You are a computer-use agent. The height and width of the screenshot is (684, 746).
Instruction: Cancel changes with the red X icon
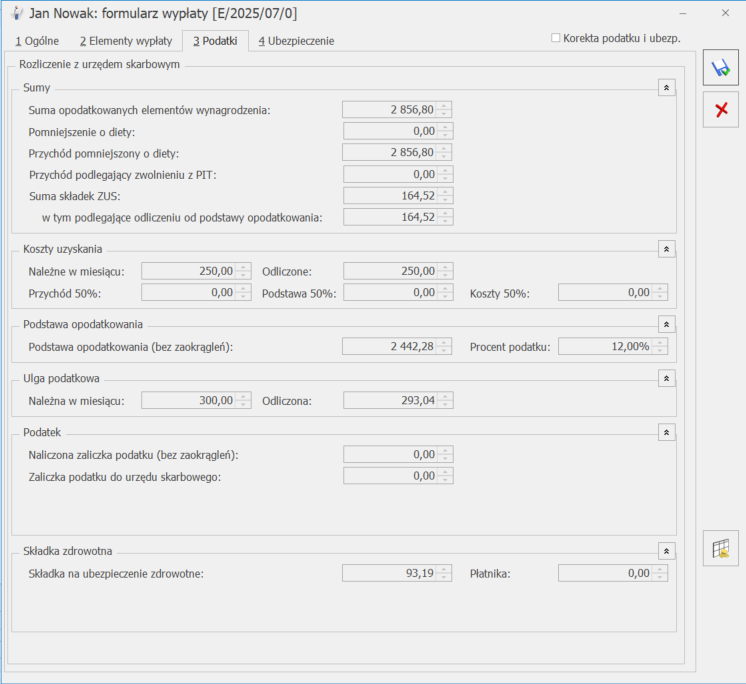[x=721, y=110]
